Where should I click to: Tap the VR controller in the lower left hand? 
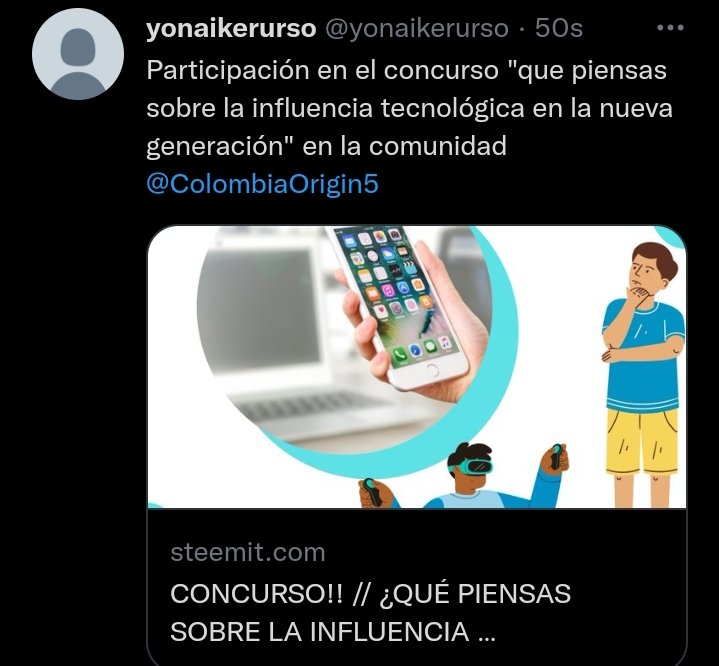pos(373,492)
